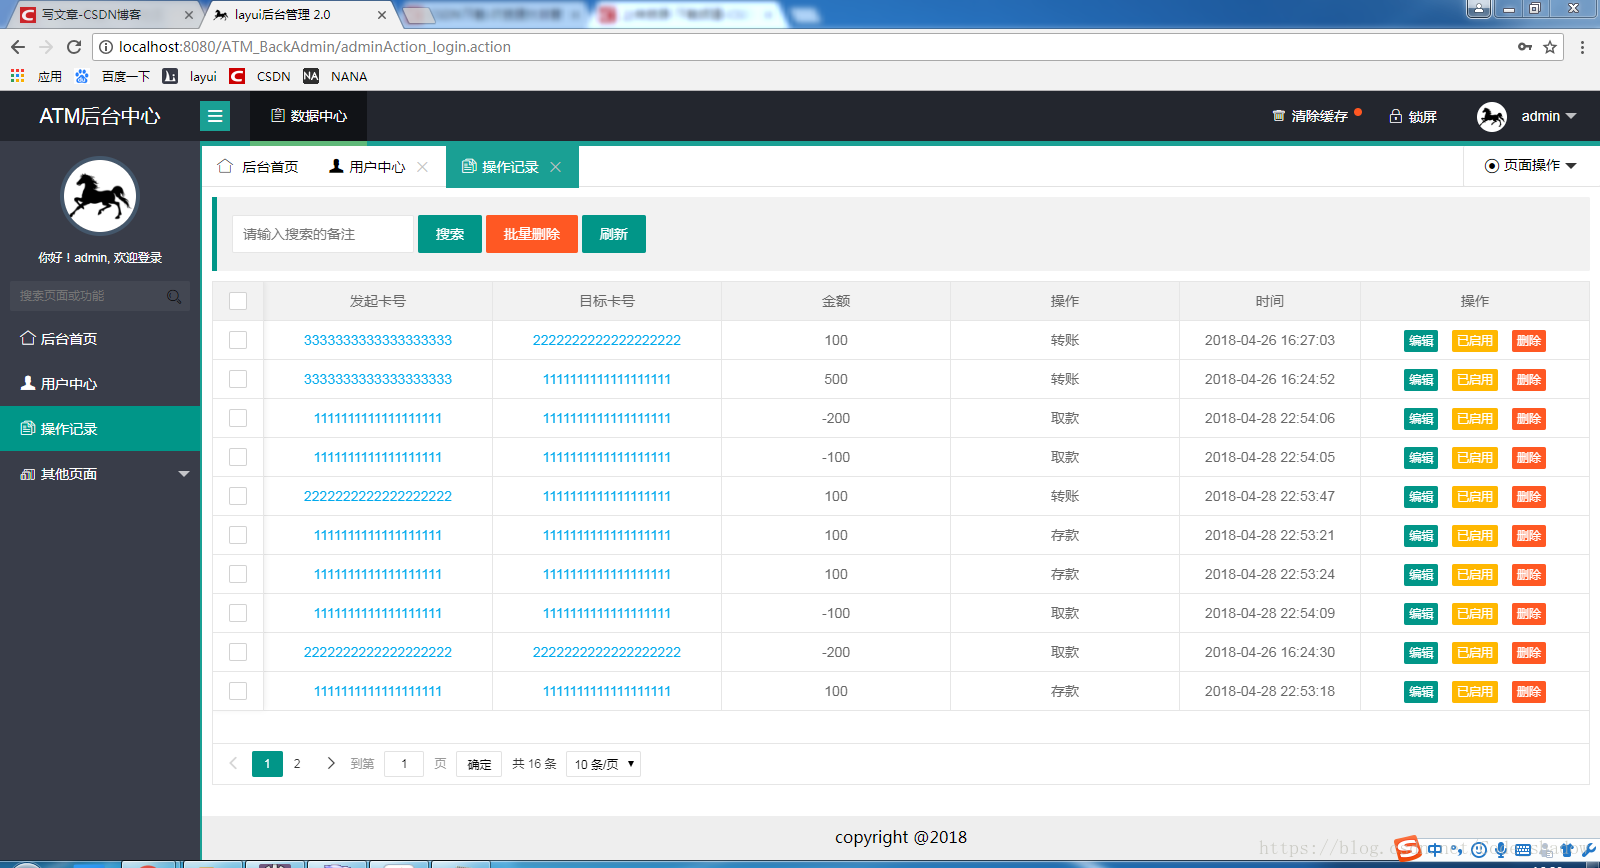Edit the row dated 2018-04-26 16:24:52
Screen dimensions: 1600x868
pos(1421,380)
